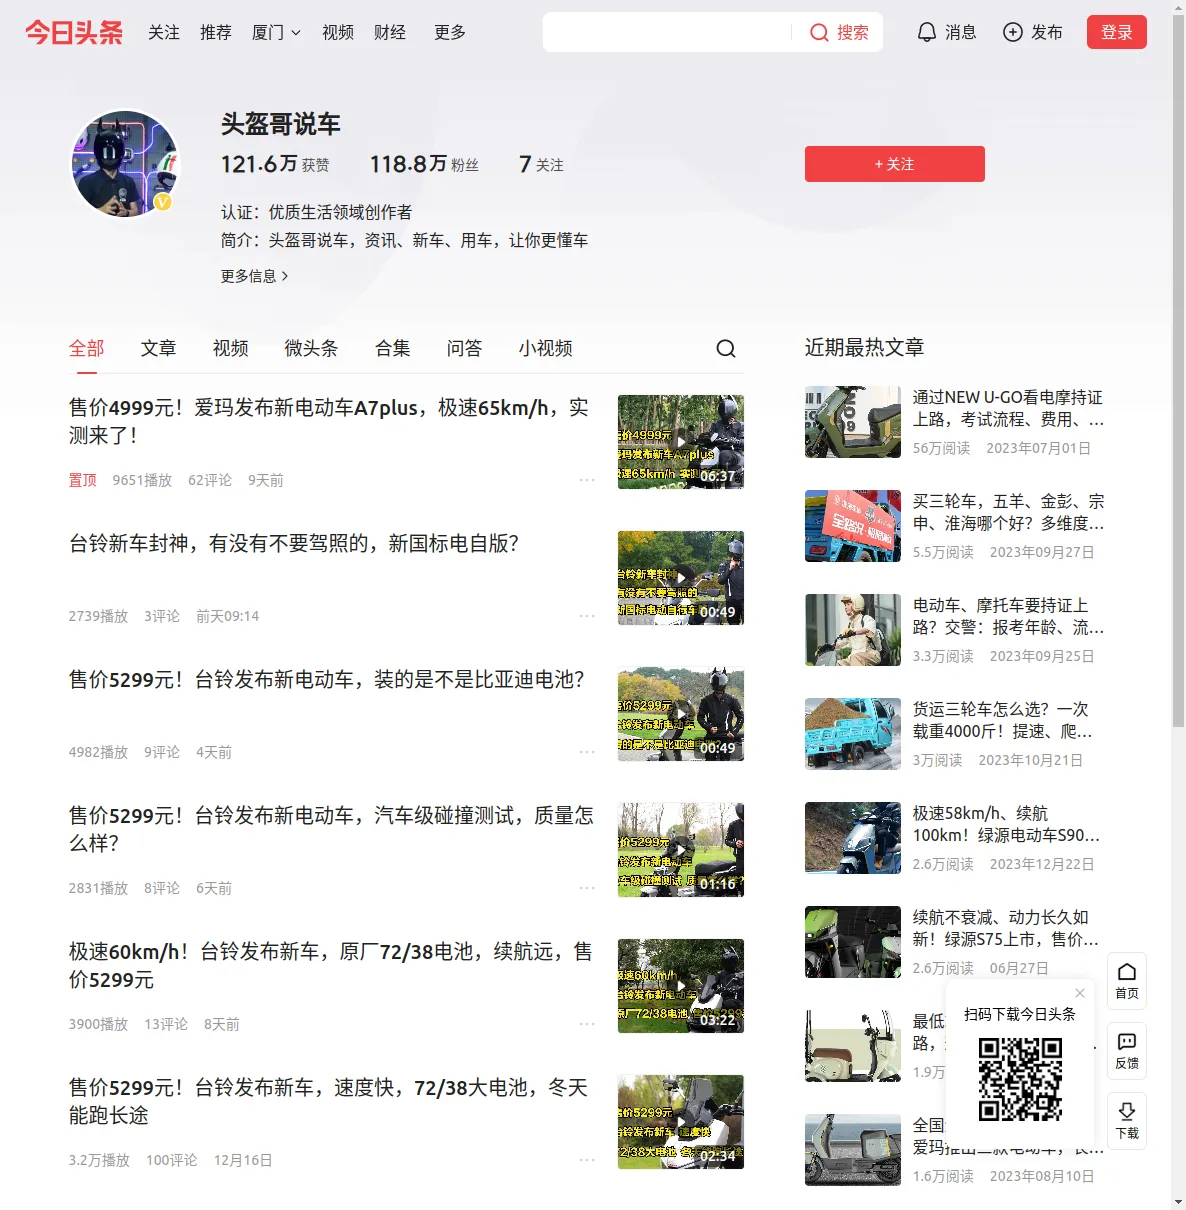Viewport: 1186px width, 1210px height.
Task: Play the 03:22 video thumbnail
Action: coord(681,986)
